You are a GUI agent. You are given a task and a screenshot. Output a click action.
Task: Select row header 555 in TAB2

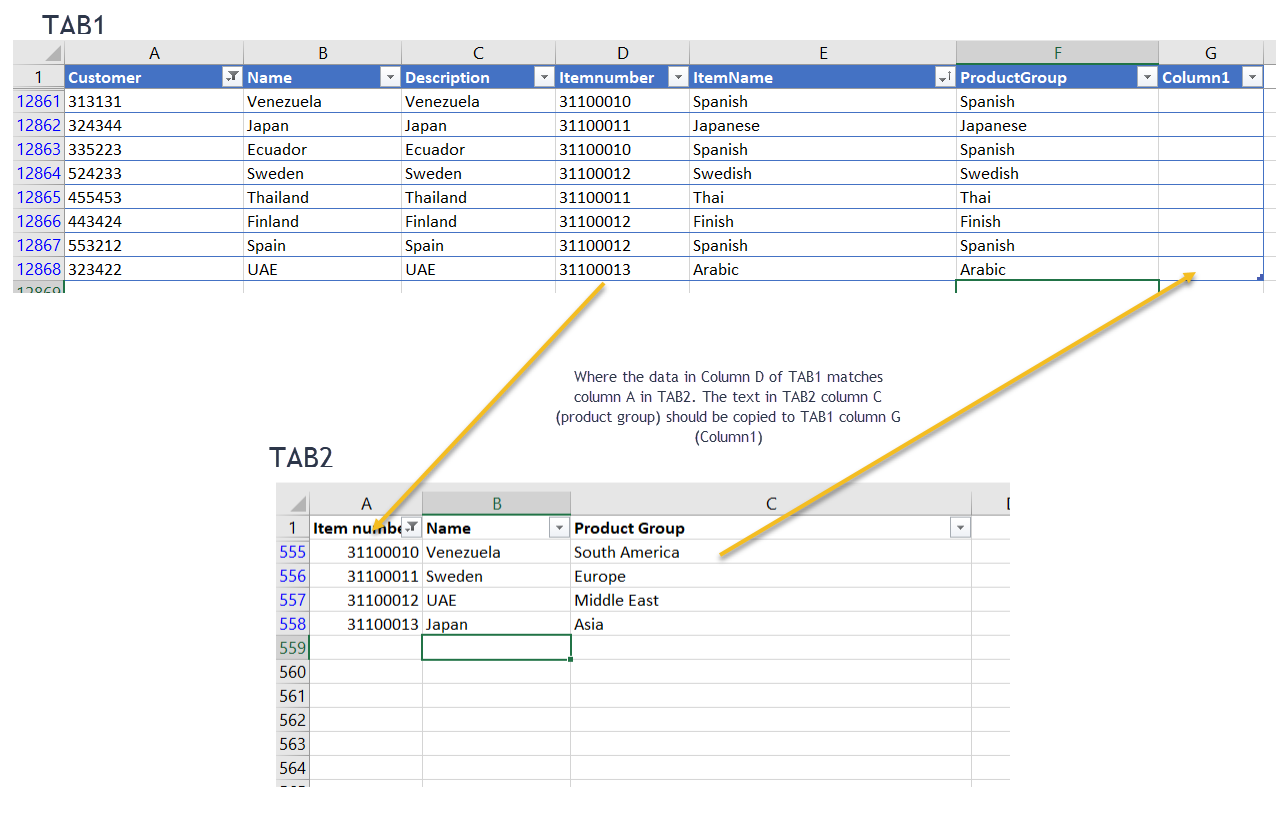(x=293, y=552)
